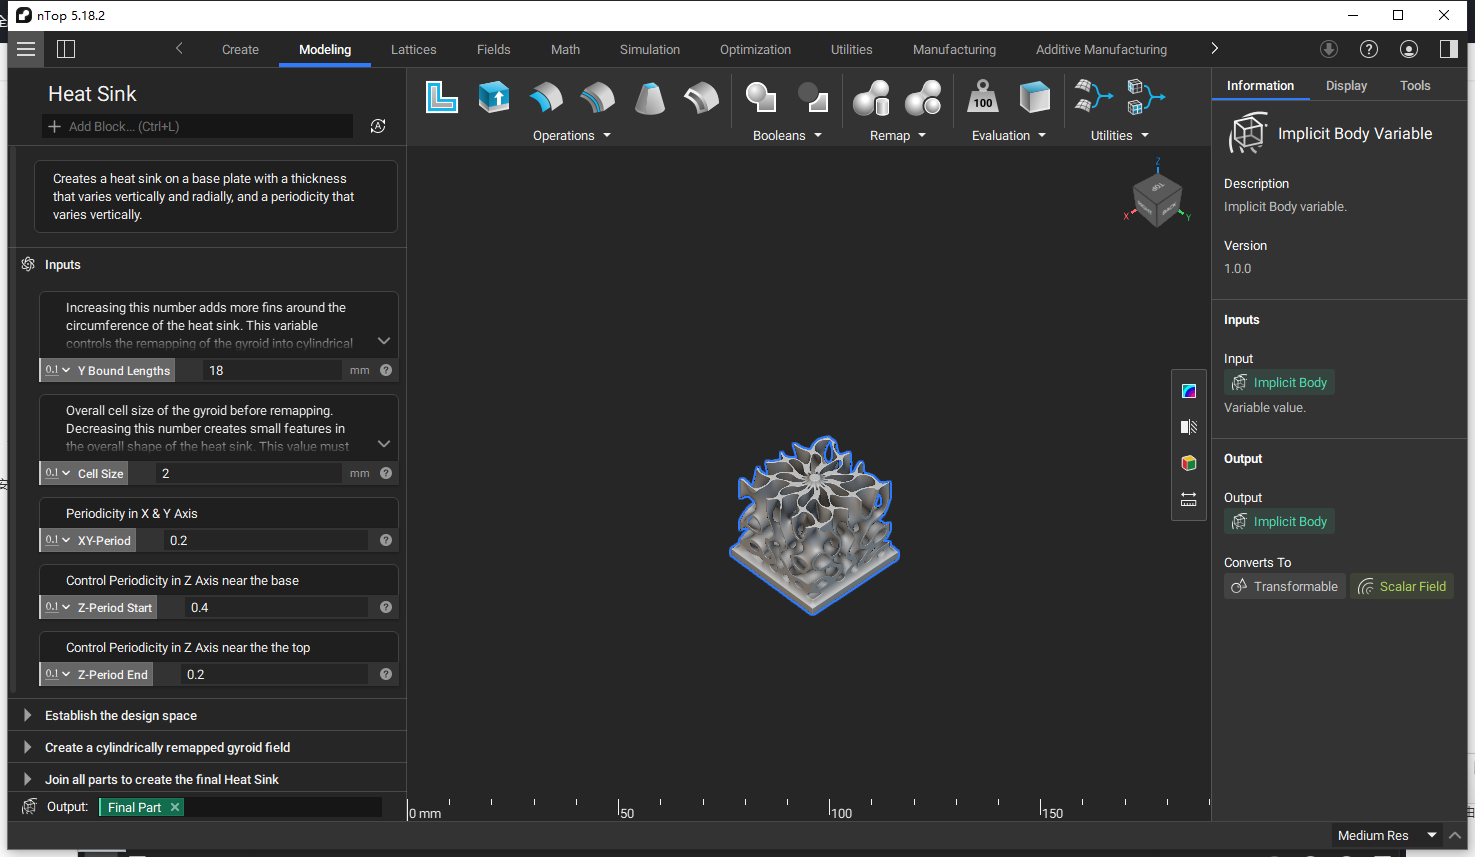The image size is (1475, 857).
Task: Show help for Y Bound Lengths
Action: [x=386, y=370]
